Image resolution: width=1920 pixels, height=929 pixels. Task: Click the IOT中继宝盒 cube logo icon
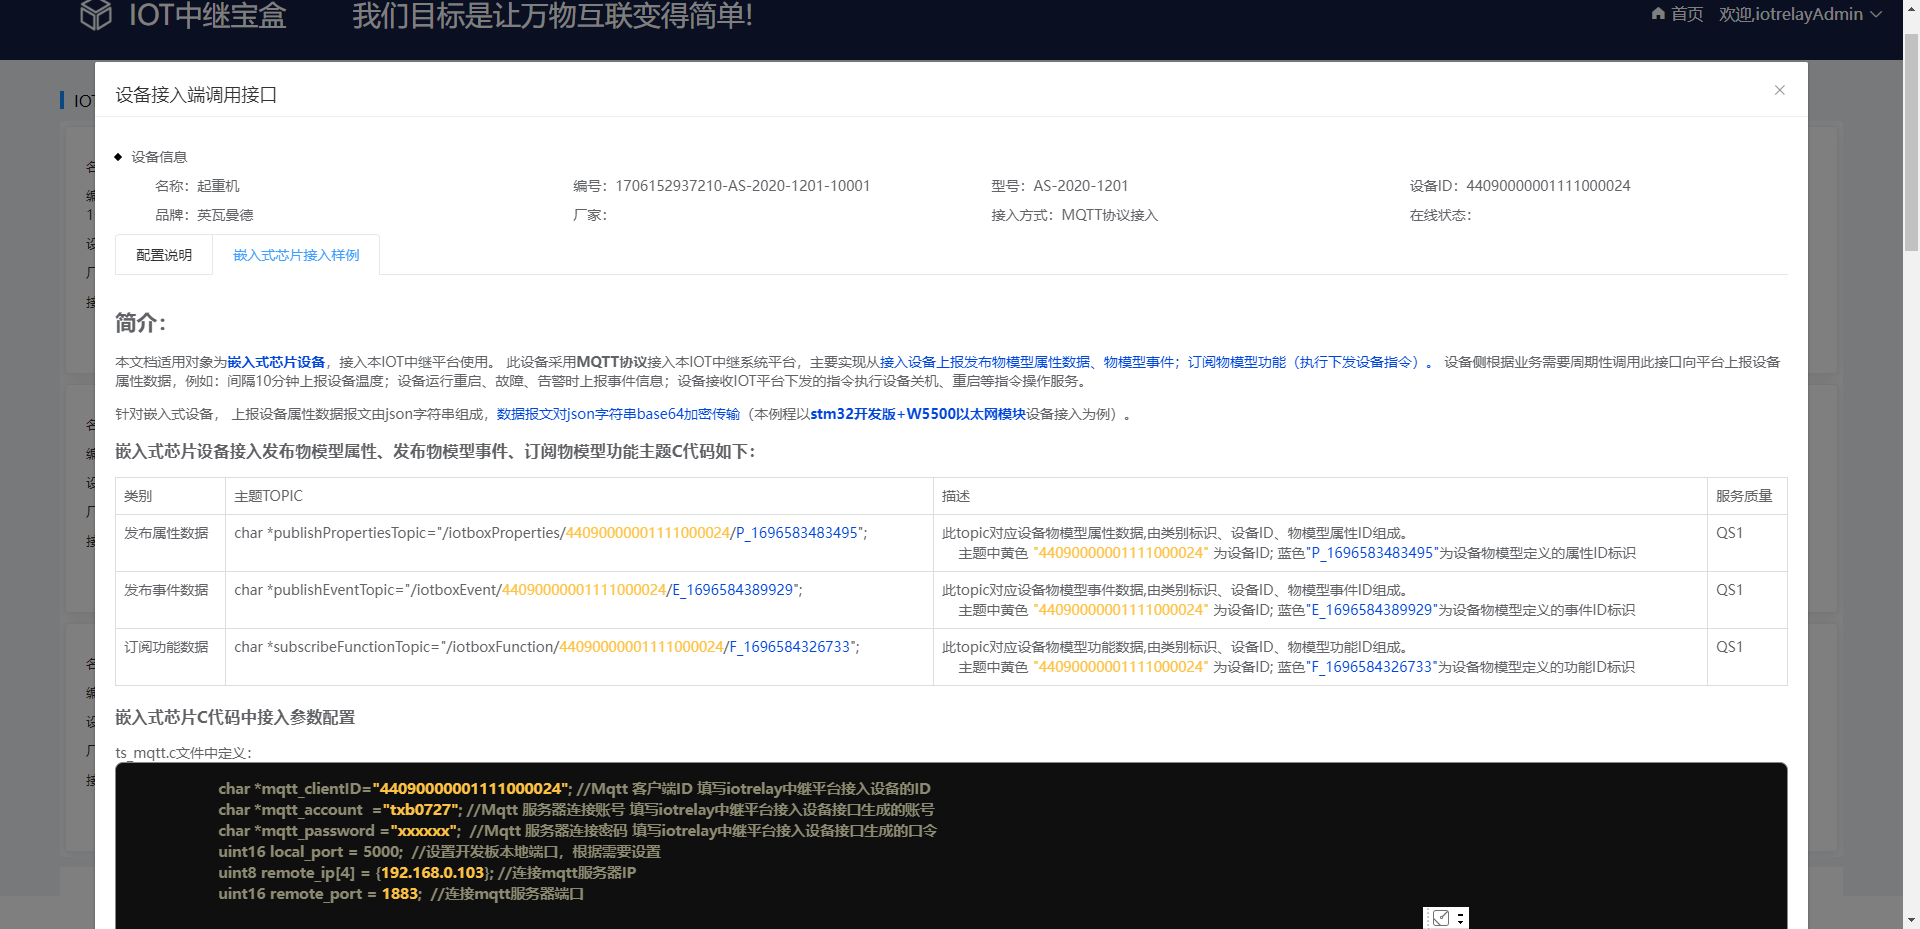point(96,15)
